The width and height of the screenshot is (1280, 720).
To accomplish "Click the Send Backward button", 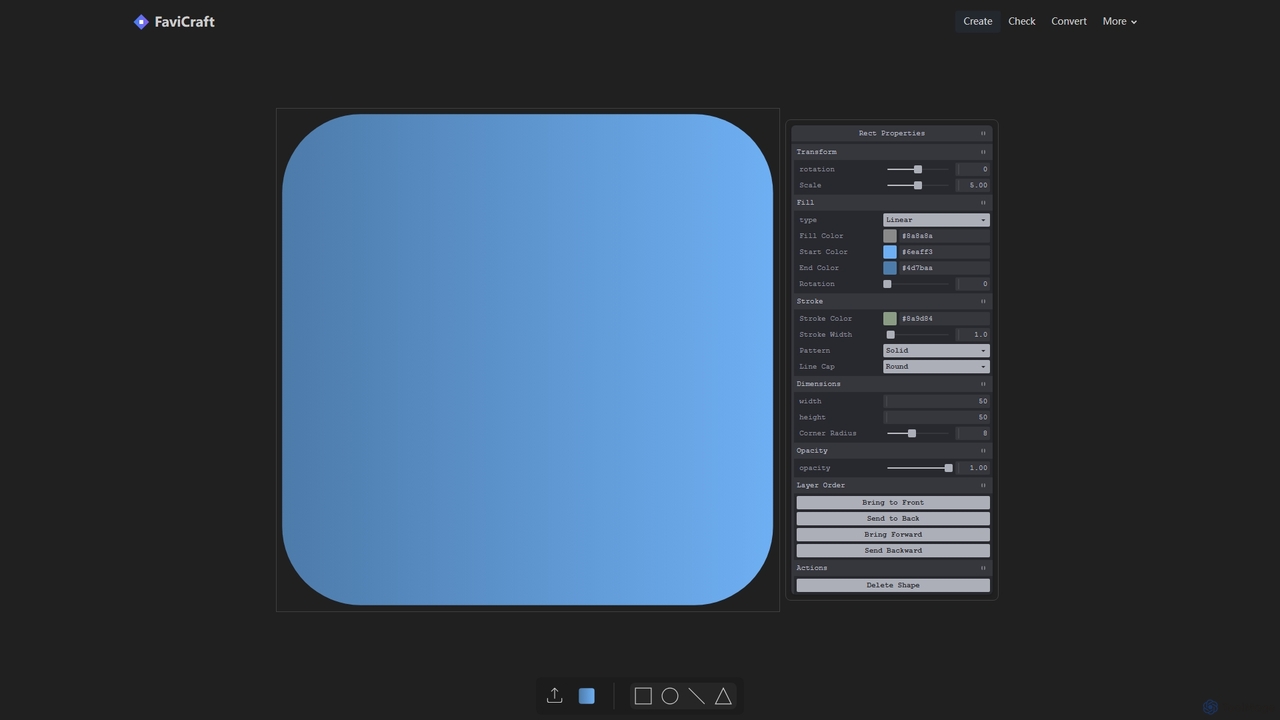I will [893, 551].
